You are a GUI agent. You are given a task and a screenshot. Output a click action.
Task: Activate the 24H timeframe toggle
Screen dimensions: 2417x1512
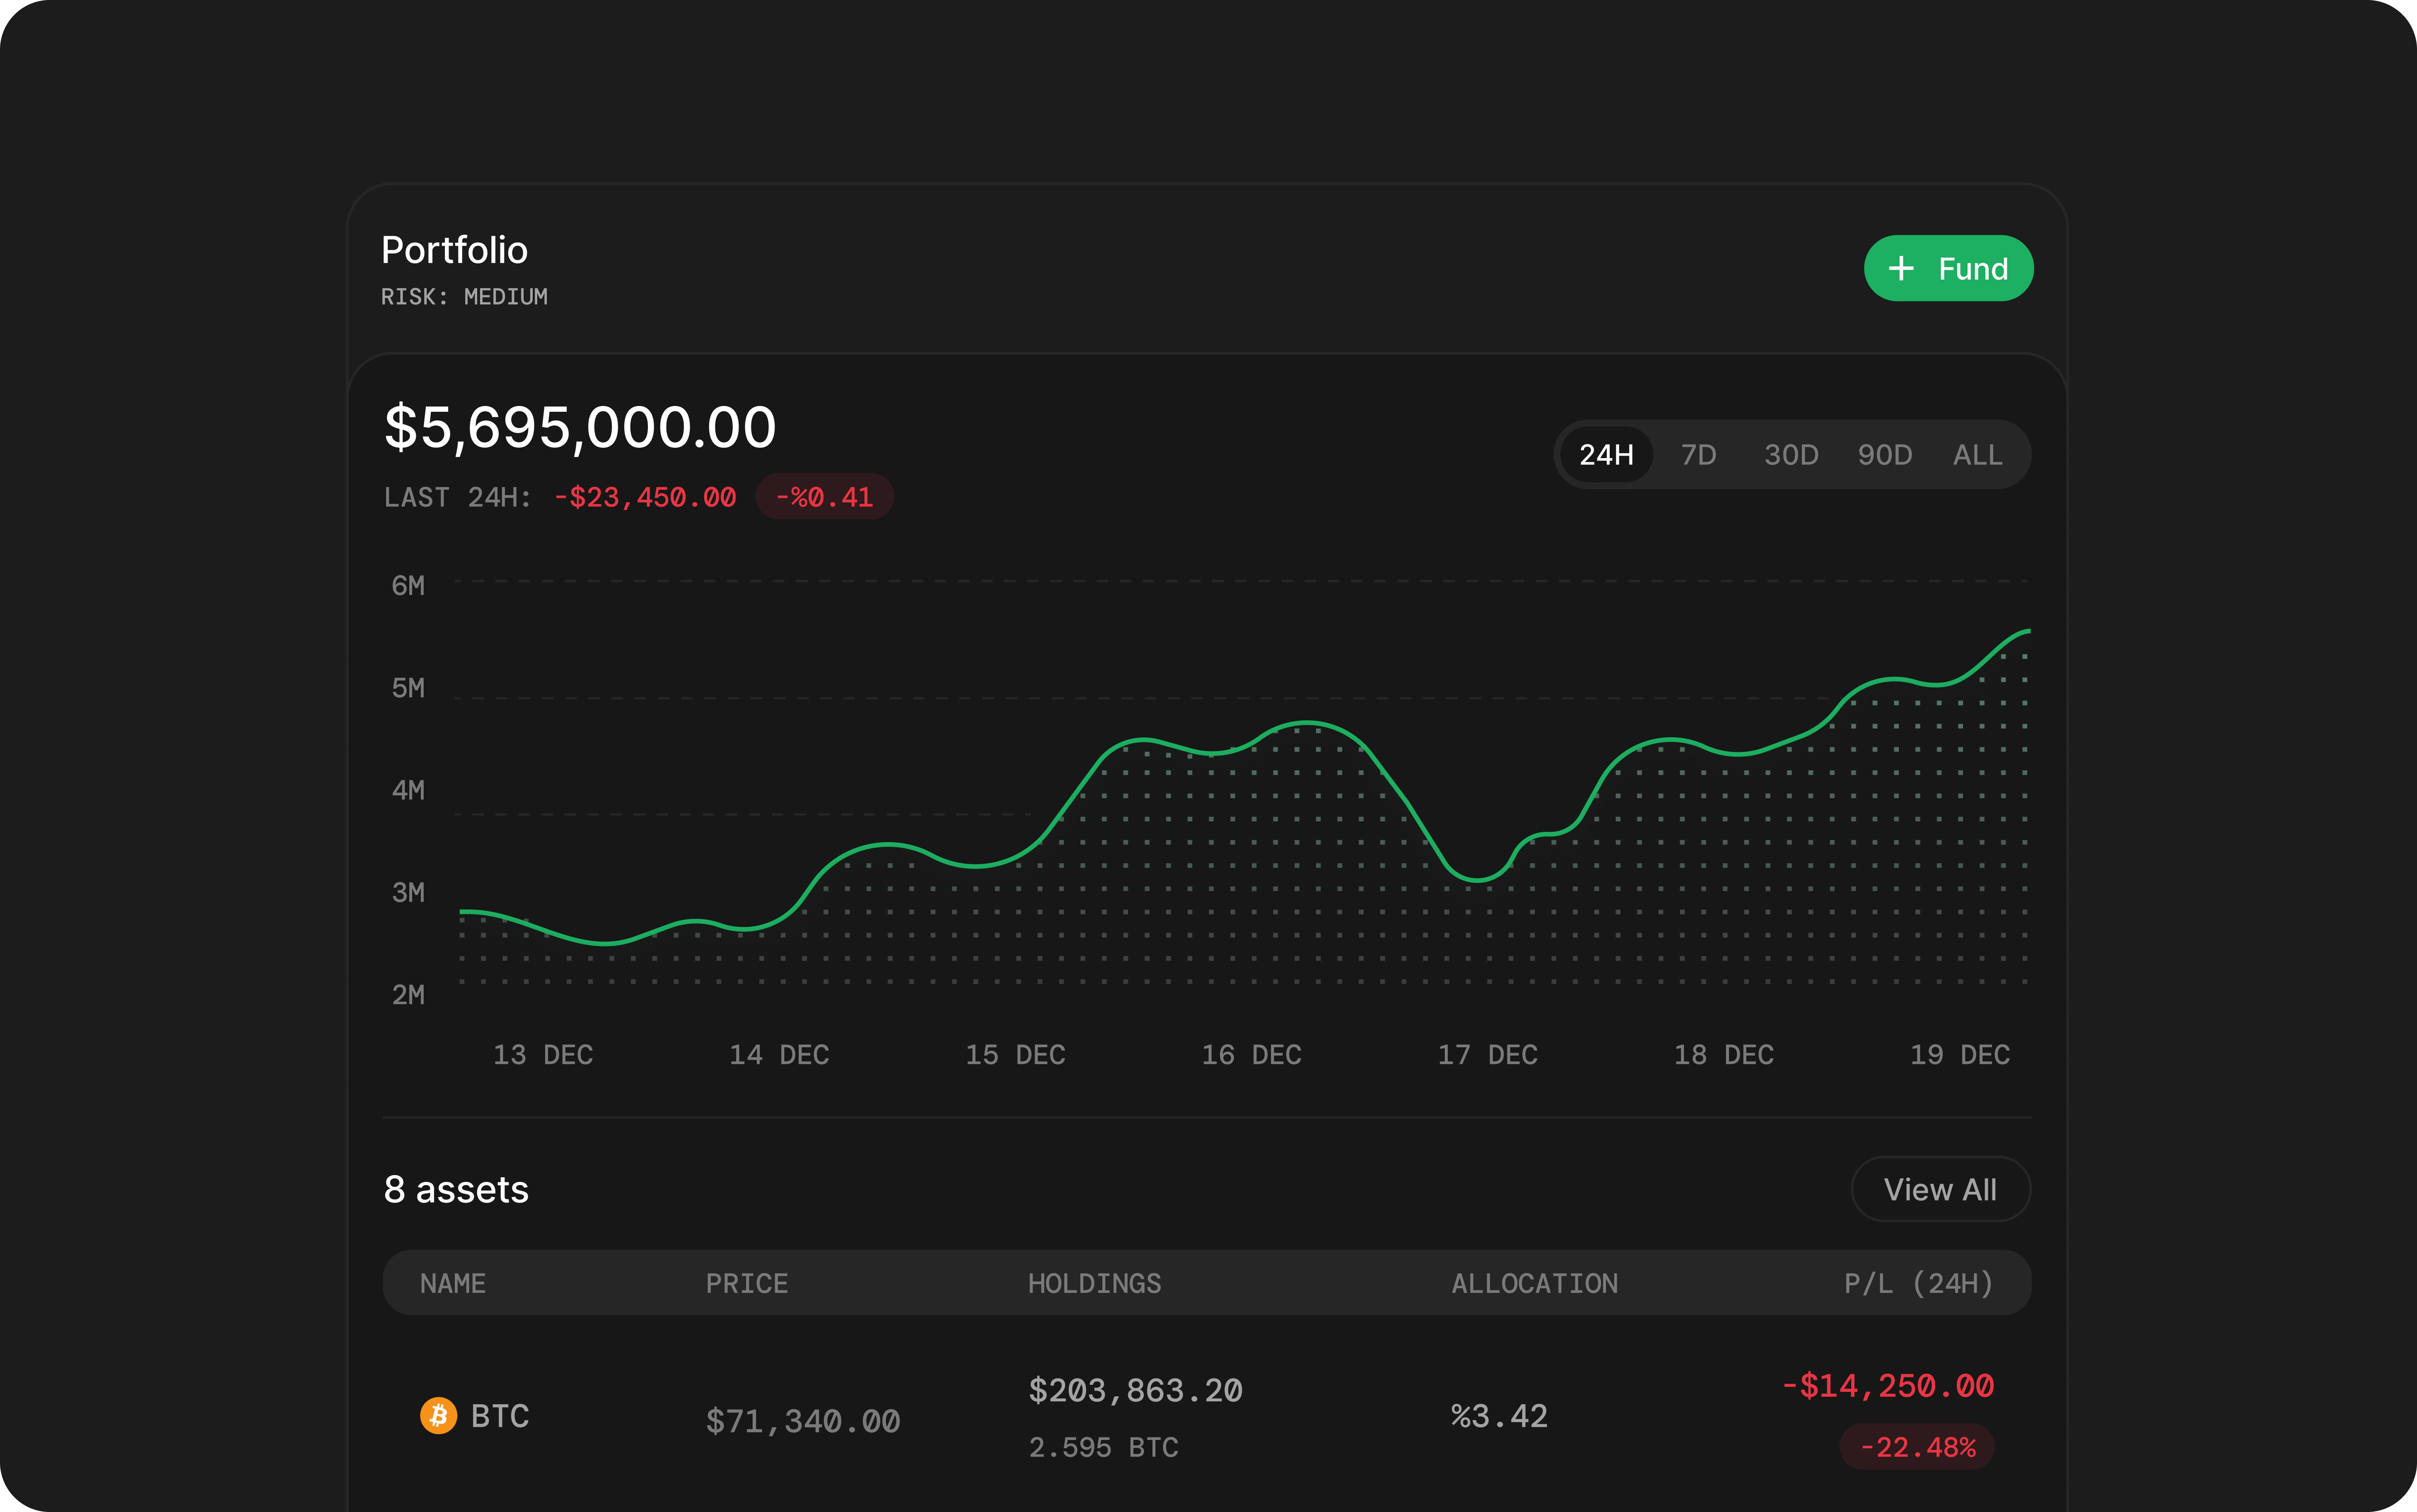pos(1605,454)
